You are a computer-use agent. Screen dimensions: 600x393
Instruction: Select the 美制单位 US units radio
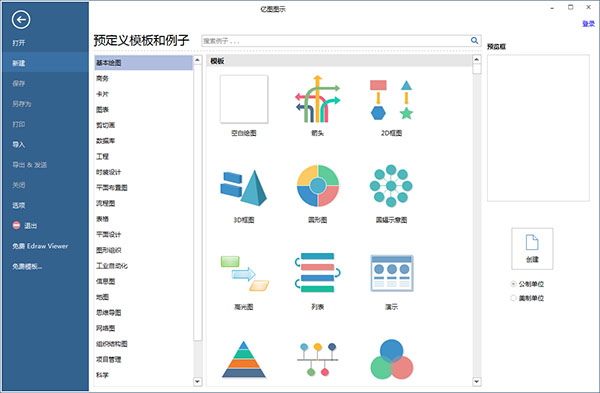pos(514,298)
